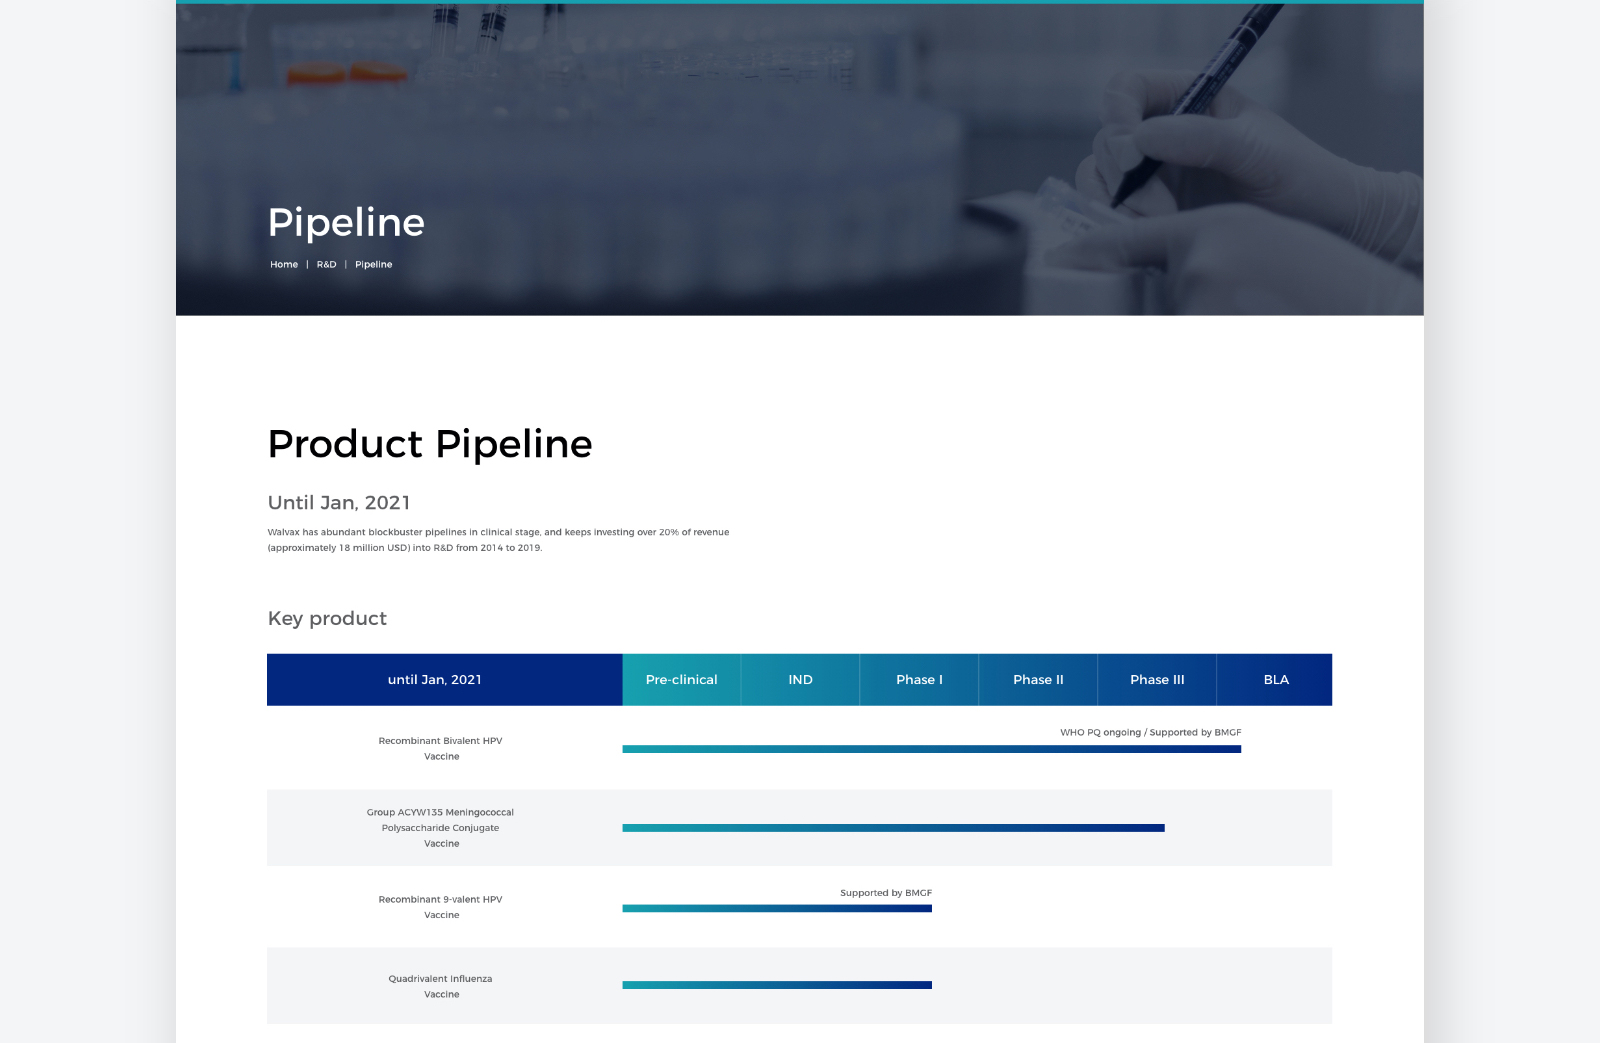Select the IND stage header

[x=800, y=680]
